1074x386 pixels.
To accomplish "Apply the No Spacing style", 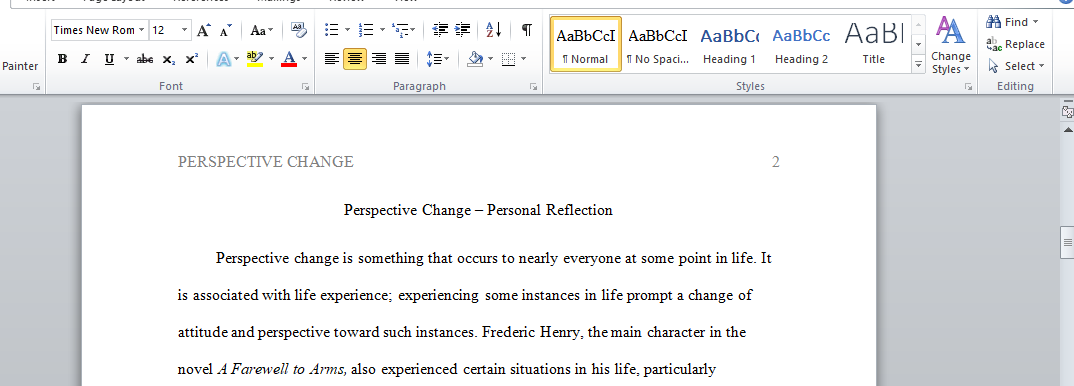I will [658, 44].
